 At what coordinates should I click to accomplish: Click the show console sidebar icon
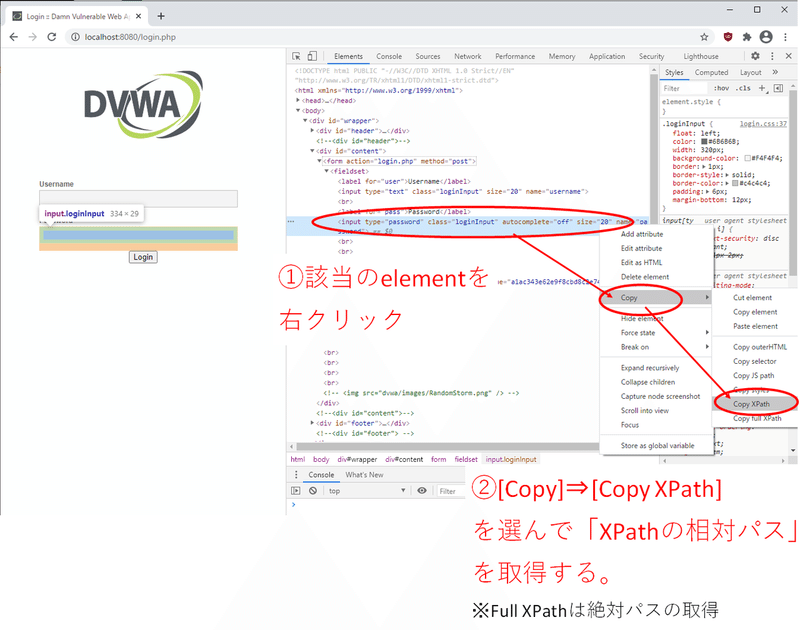click(295, 491)
